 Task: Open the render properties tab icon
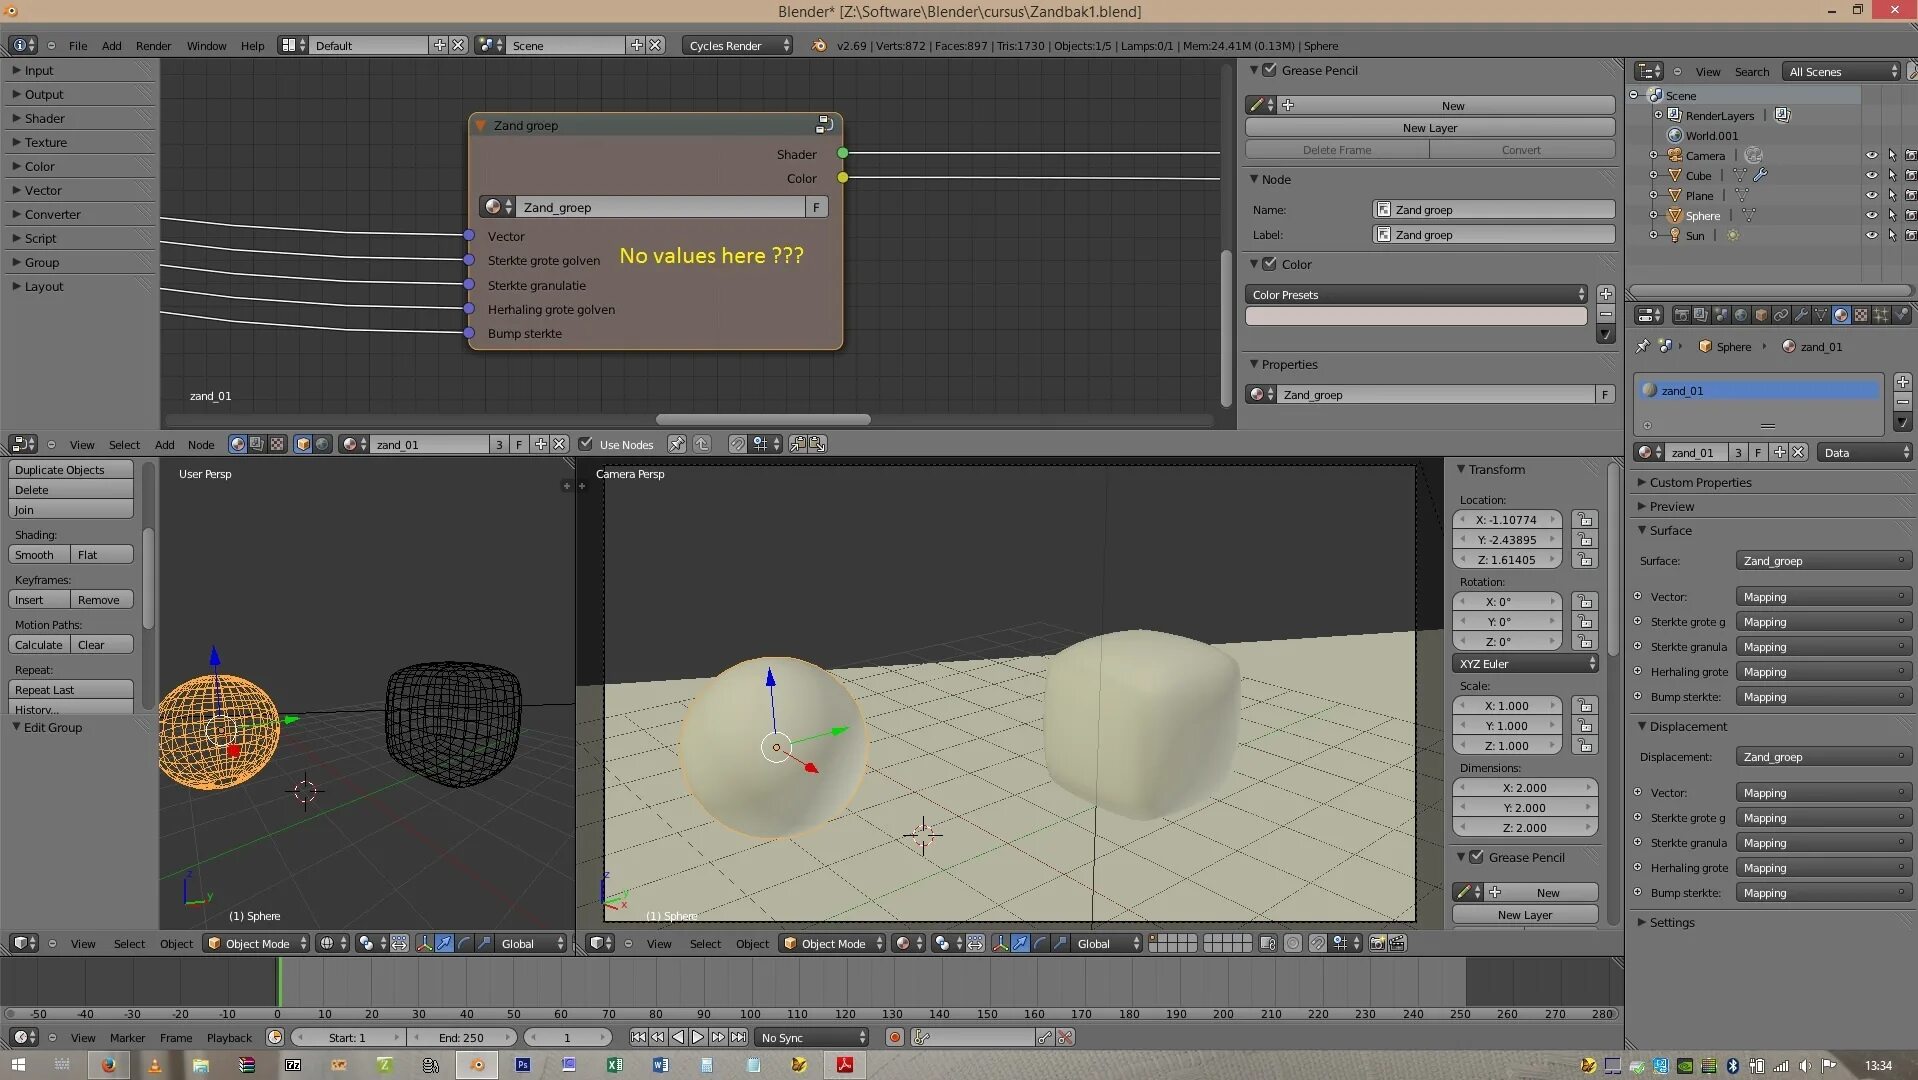(1681, 315)
